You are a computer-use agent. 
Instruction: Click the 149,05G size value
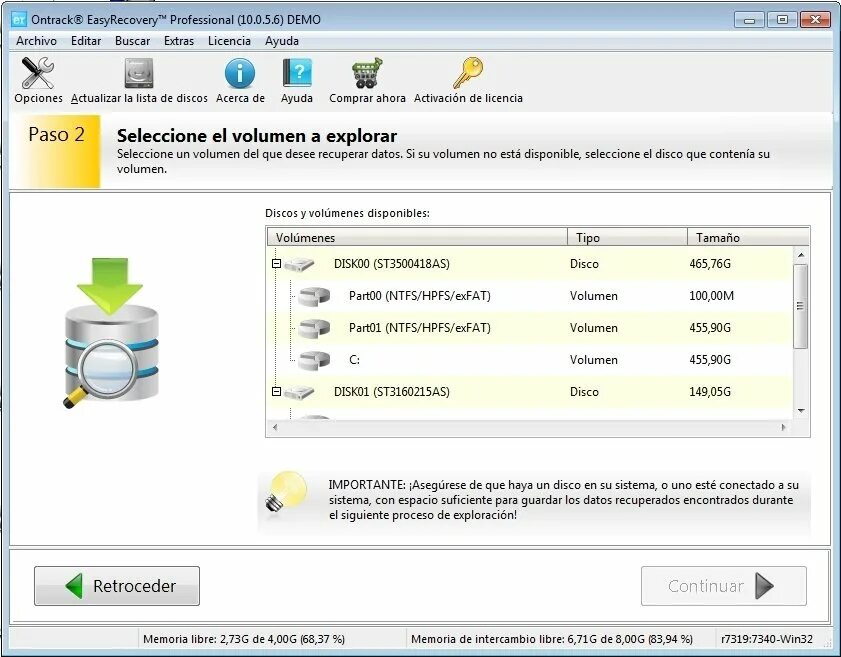tap(710, 392)
